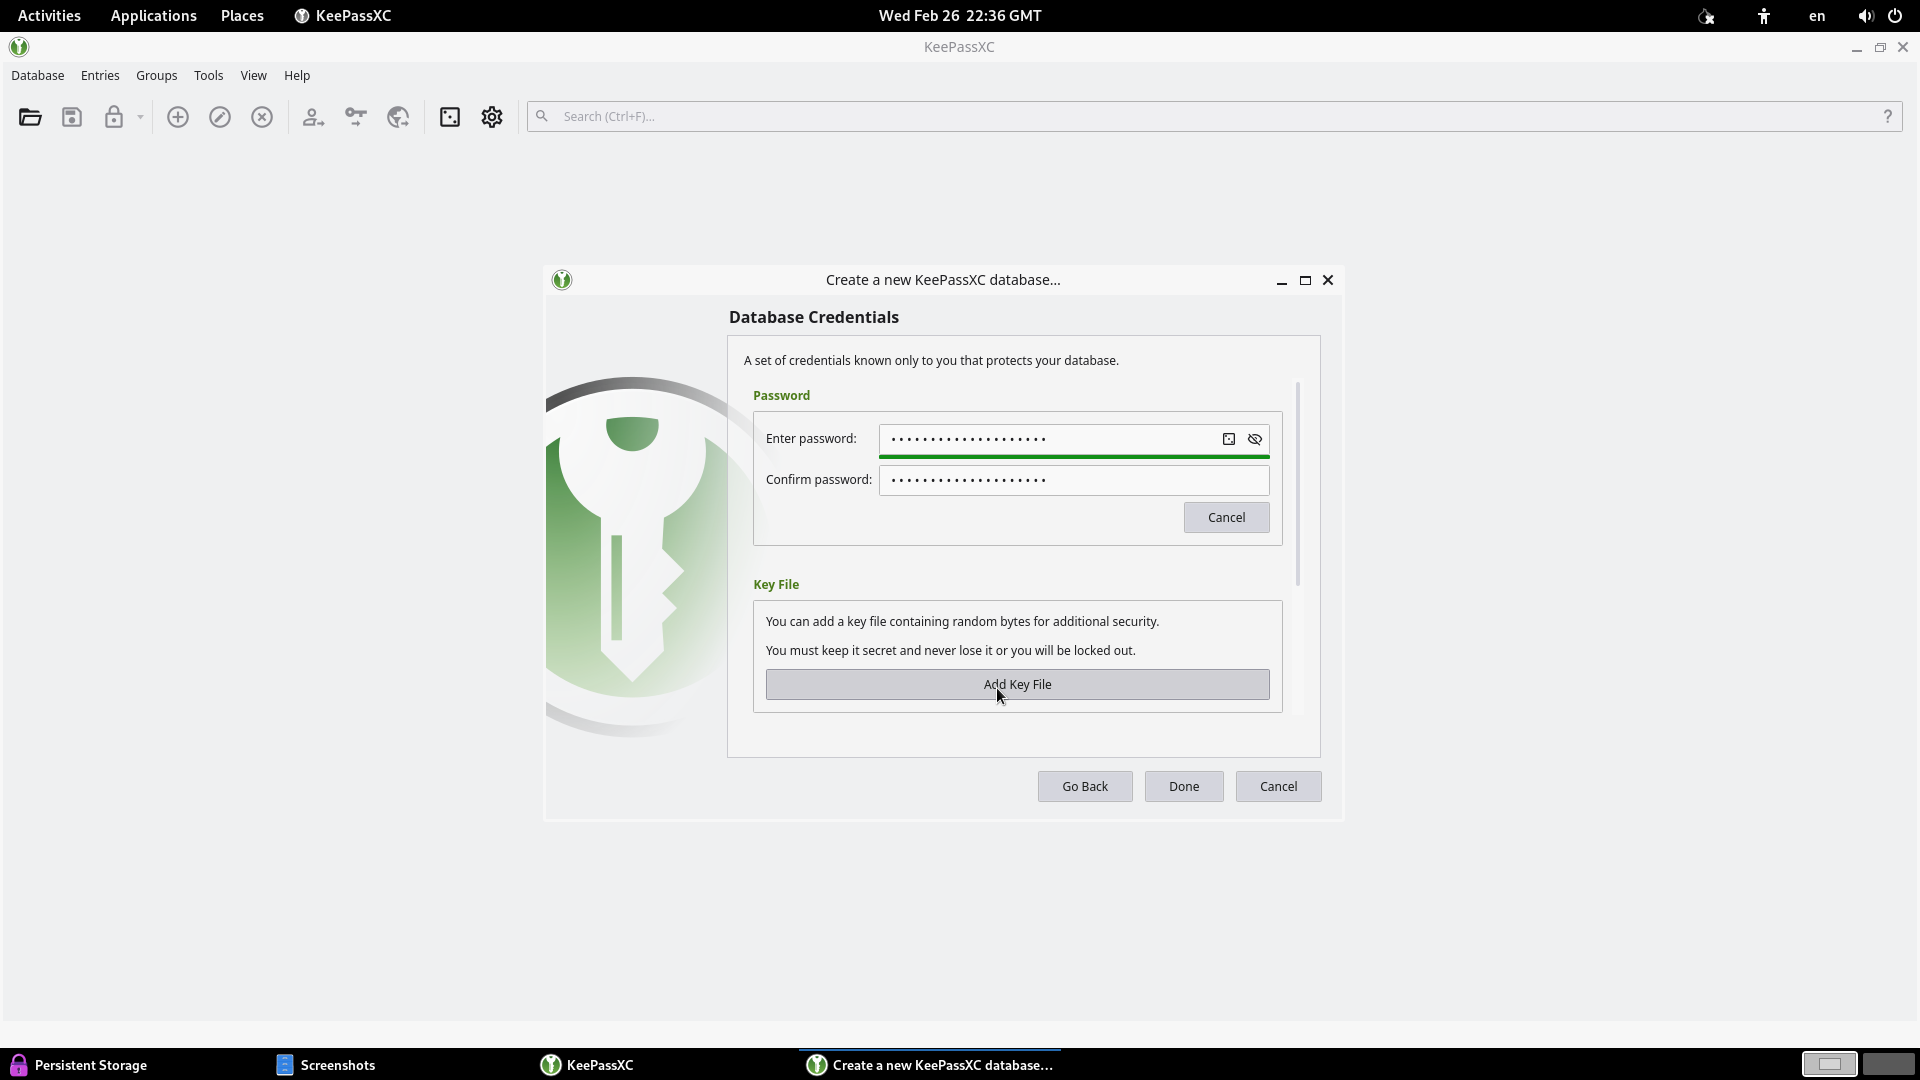This screenshot has width=1920, height=1080.
Task: Click the credentials panel vertical scrollbar
Action: (x=1298, y=485)
